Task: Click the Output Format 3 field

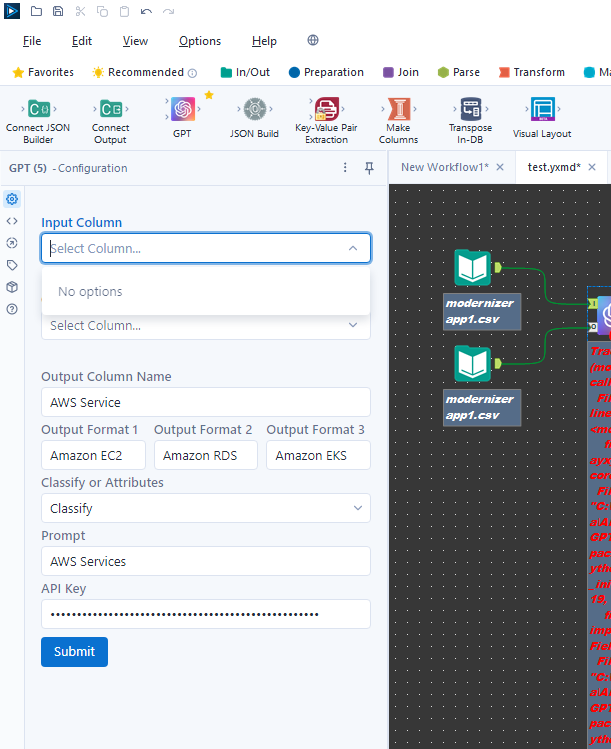Action: 319,455
